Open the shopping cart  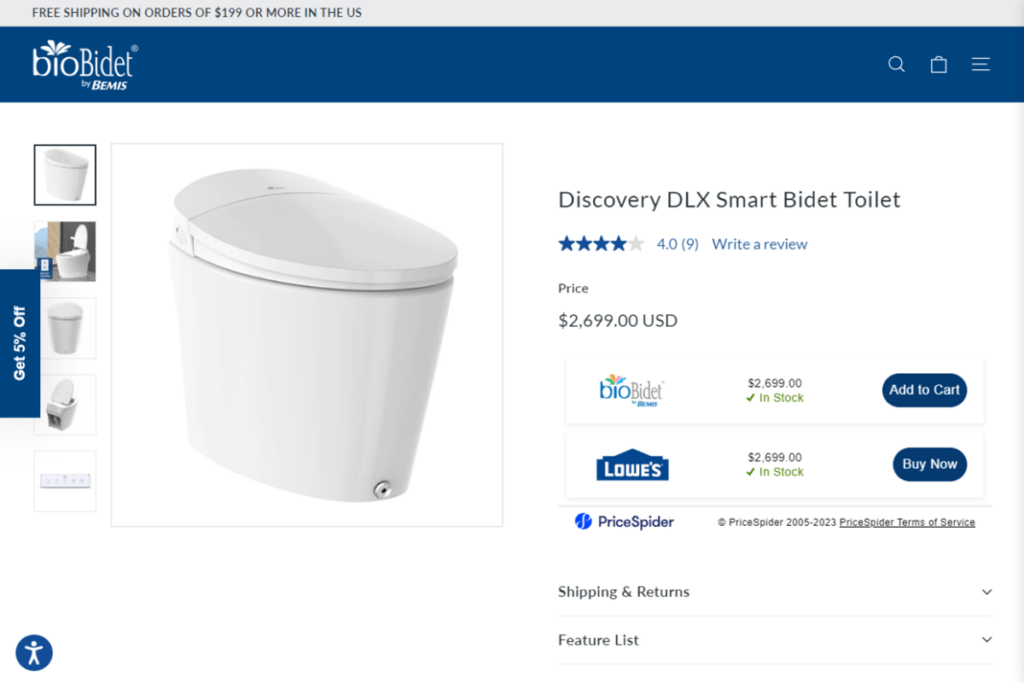(938, 63)
